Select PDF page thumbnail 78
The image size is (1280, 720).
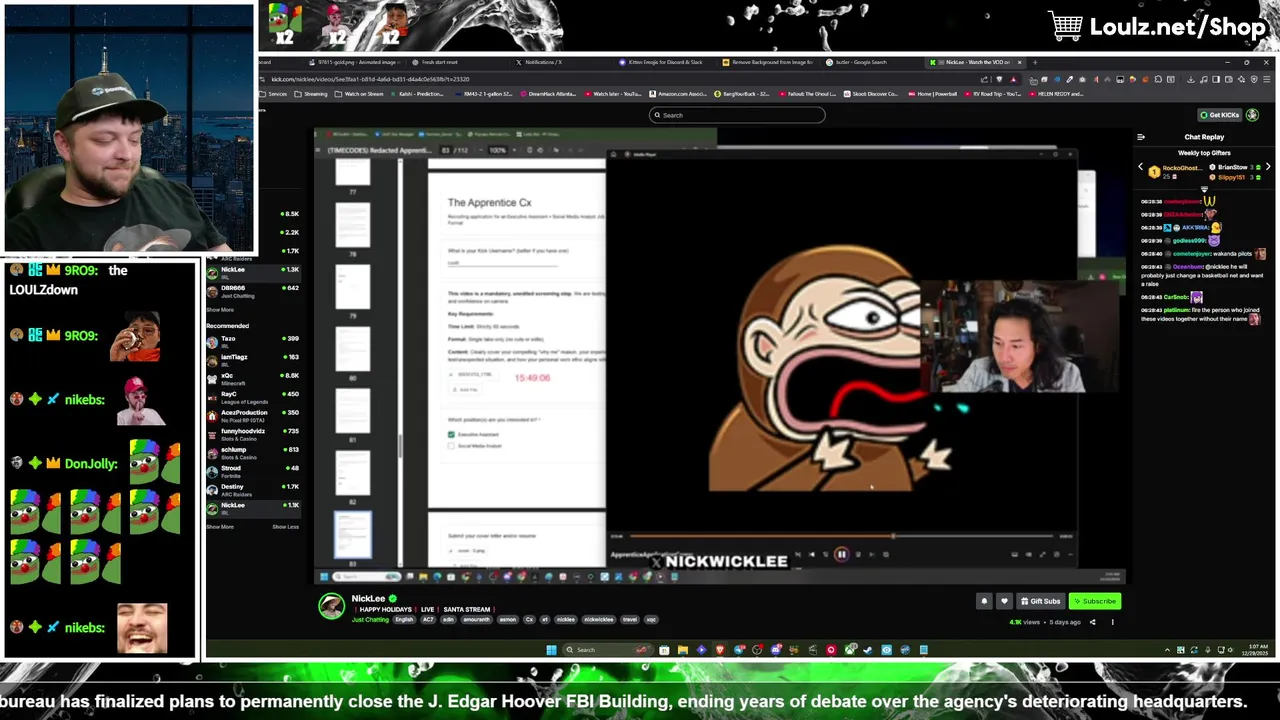point(353,225)
